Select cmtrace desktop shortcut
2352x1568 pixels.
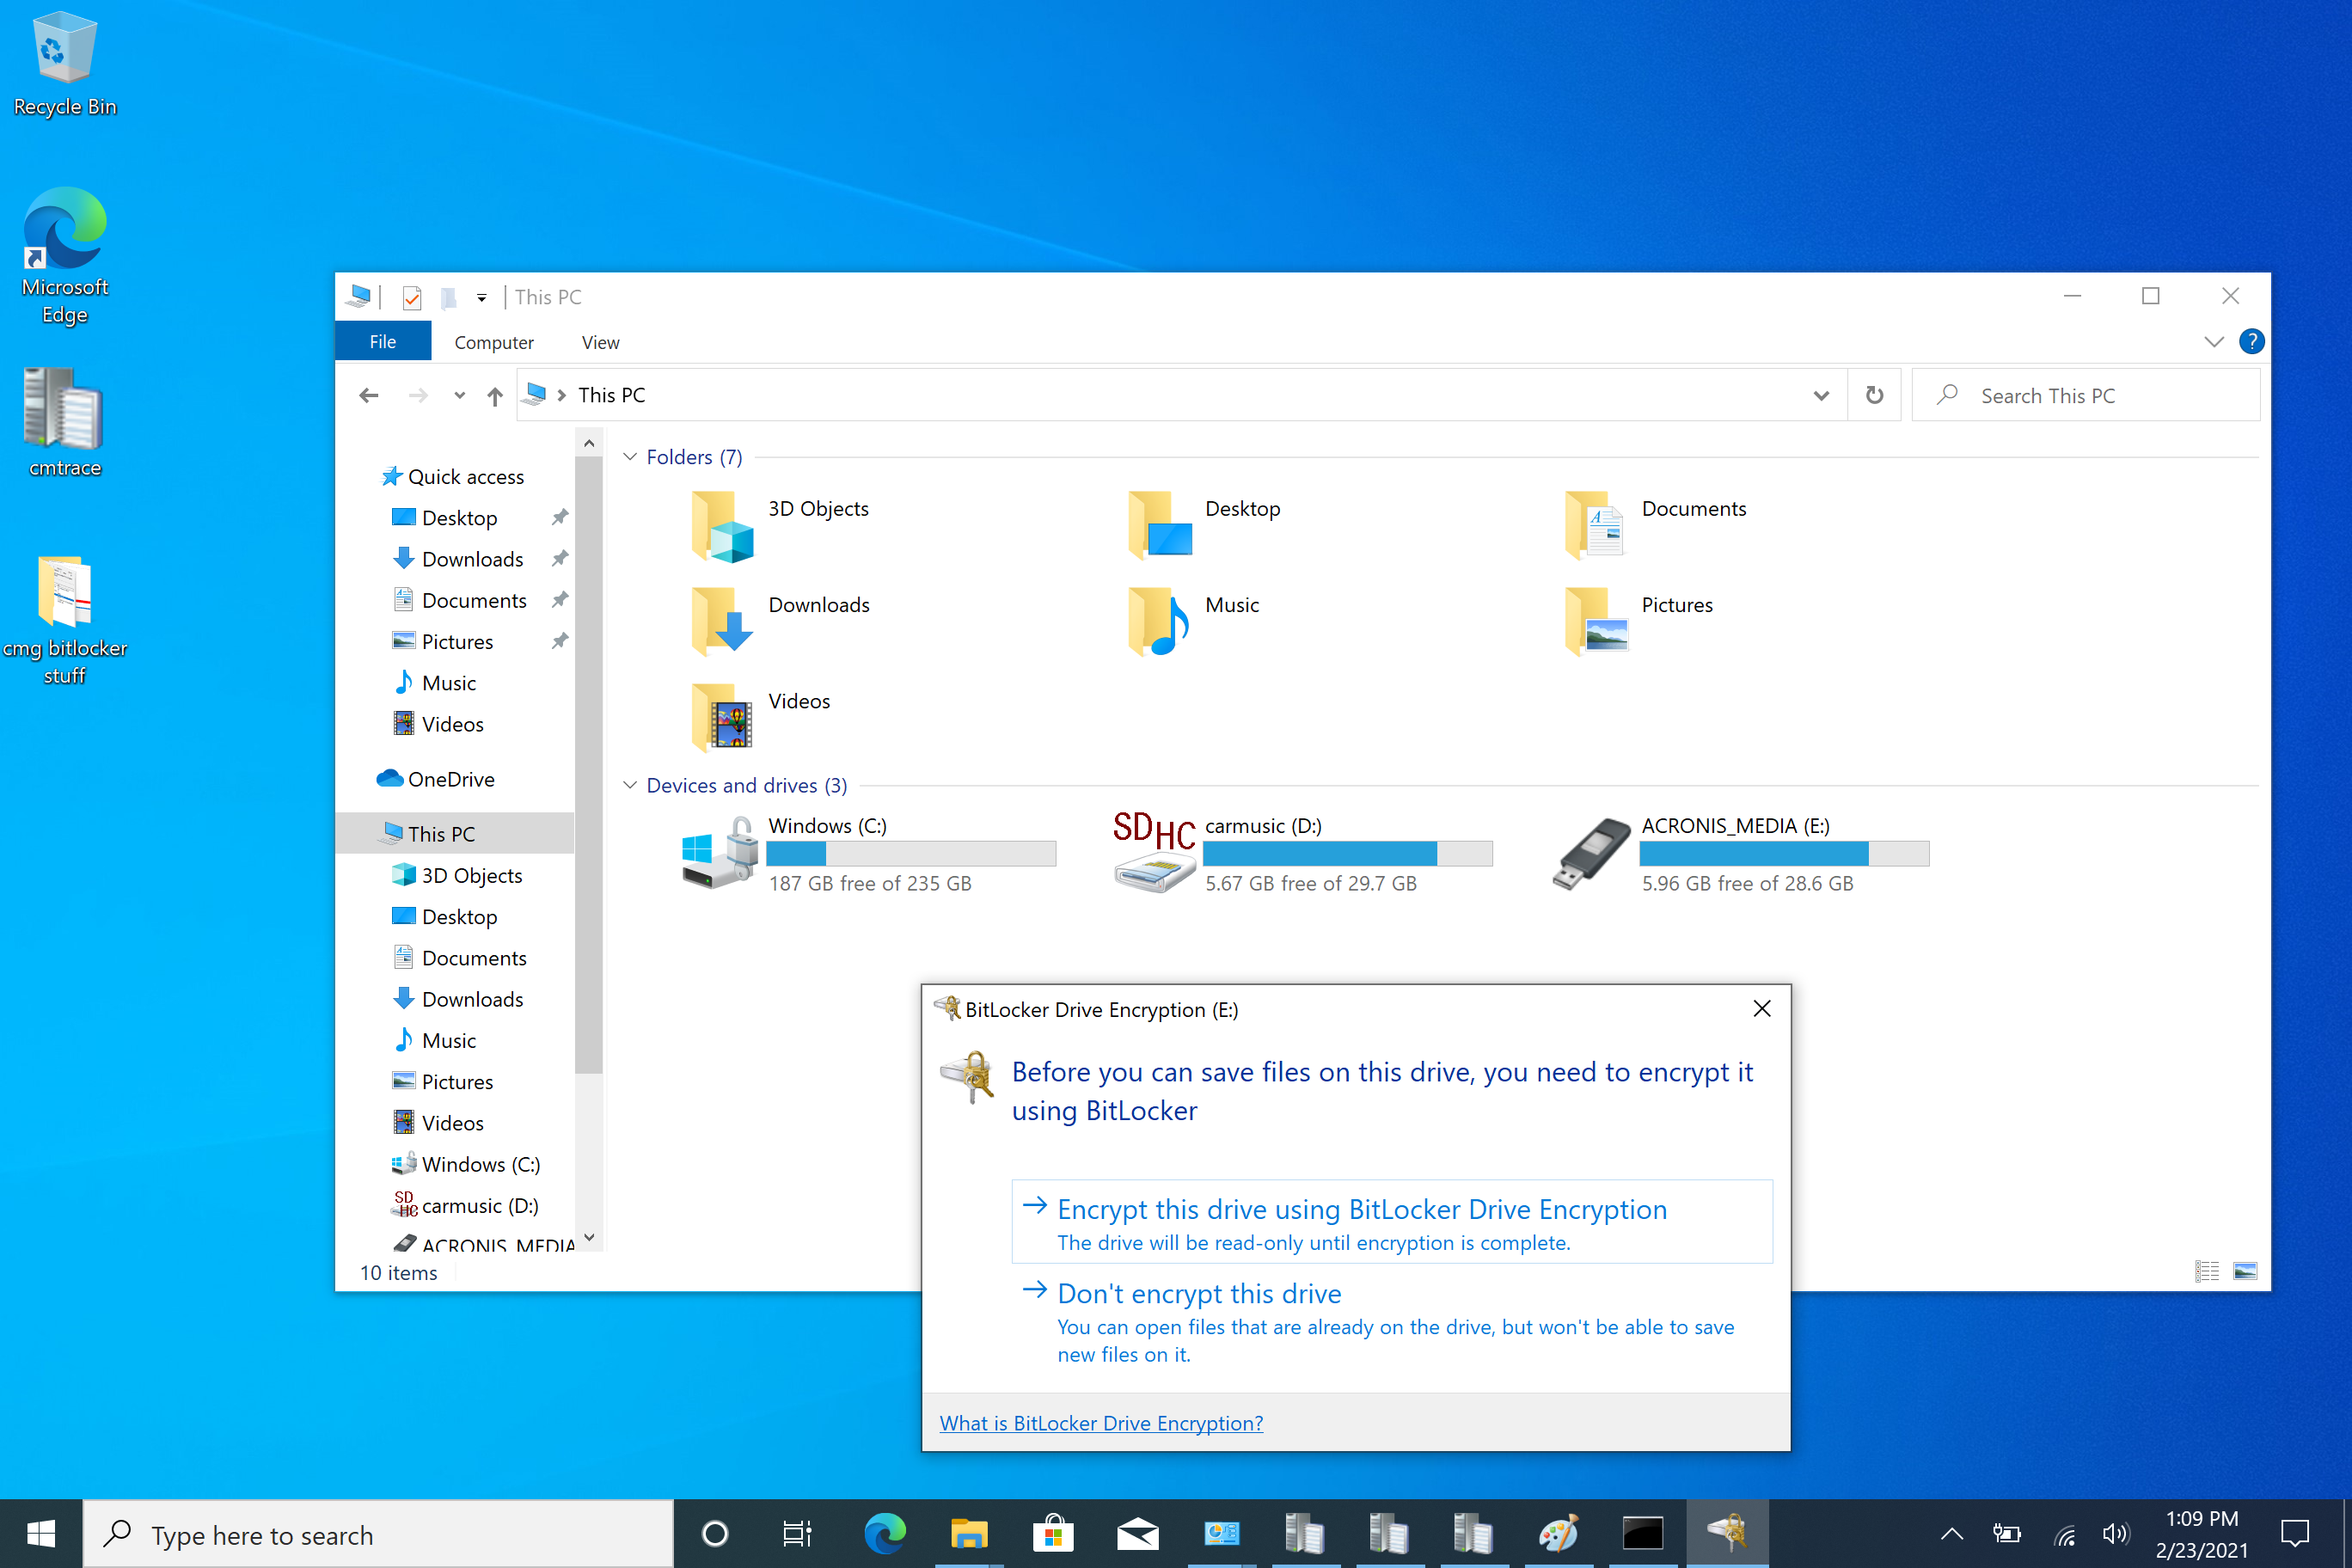pyautogui.click(x=65, y=422)
